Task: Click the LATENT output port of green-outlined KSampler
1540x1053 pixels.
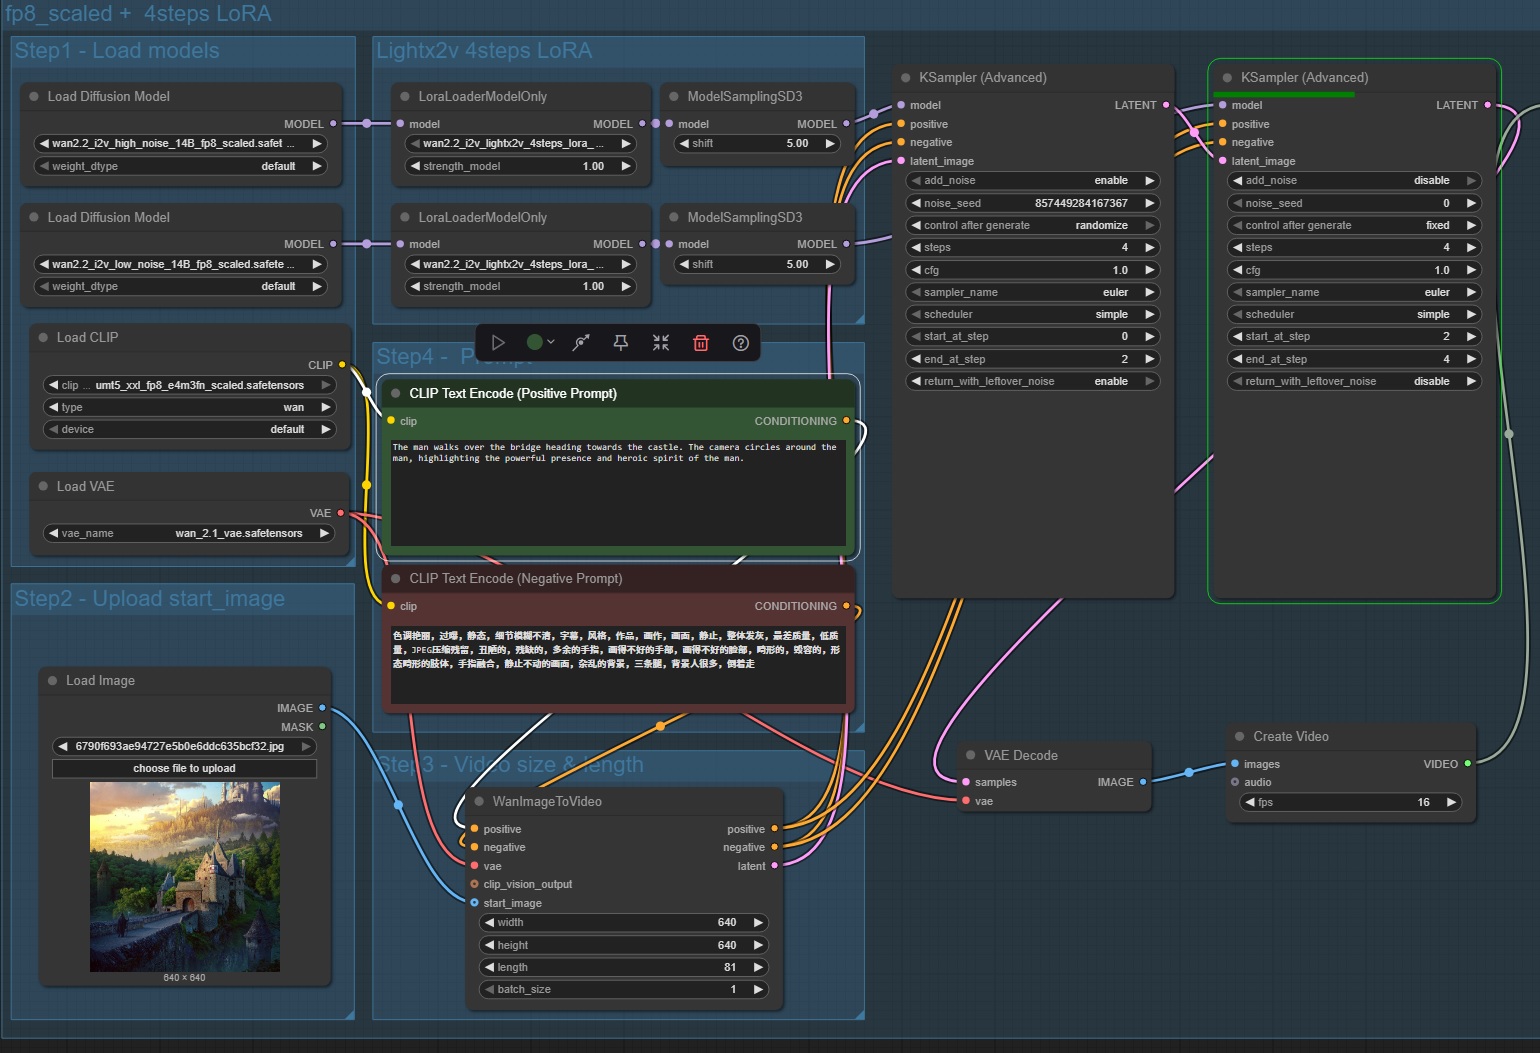Action: (1488, 105)
